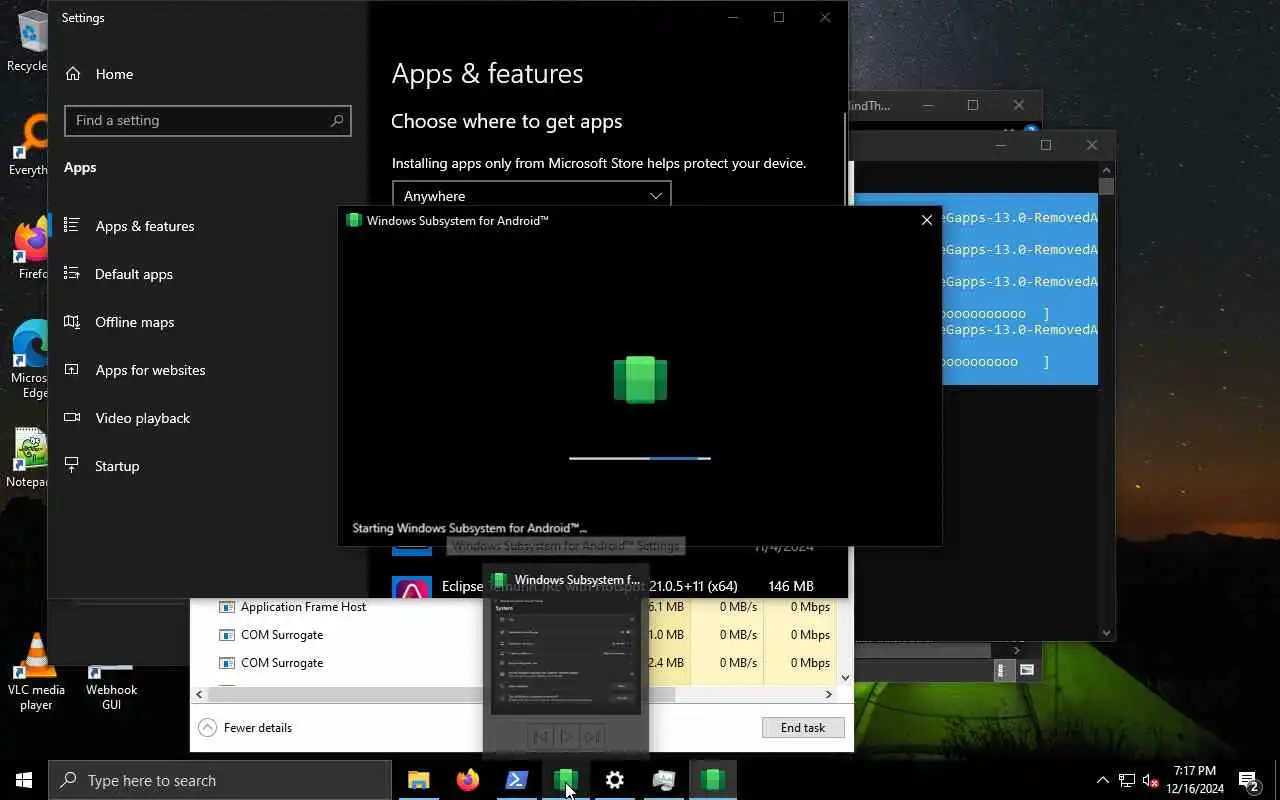Maximize the PowerShell window
The height and width of the screenshot is (800, 1280).
[x=1046, y=145]
